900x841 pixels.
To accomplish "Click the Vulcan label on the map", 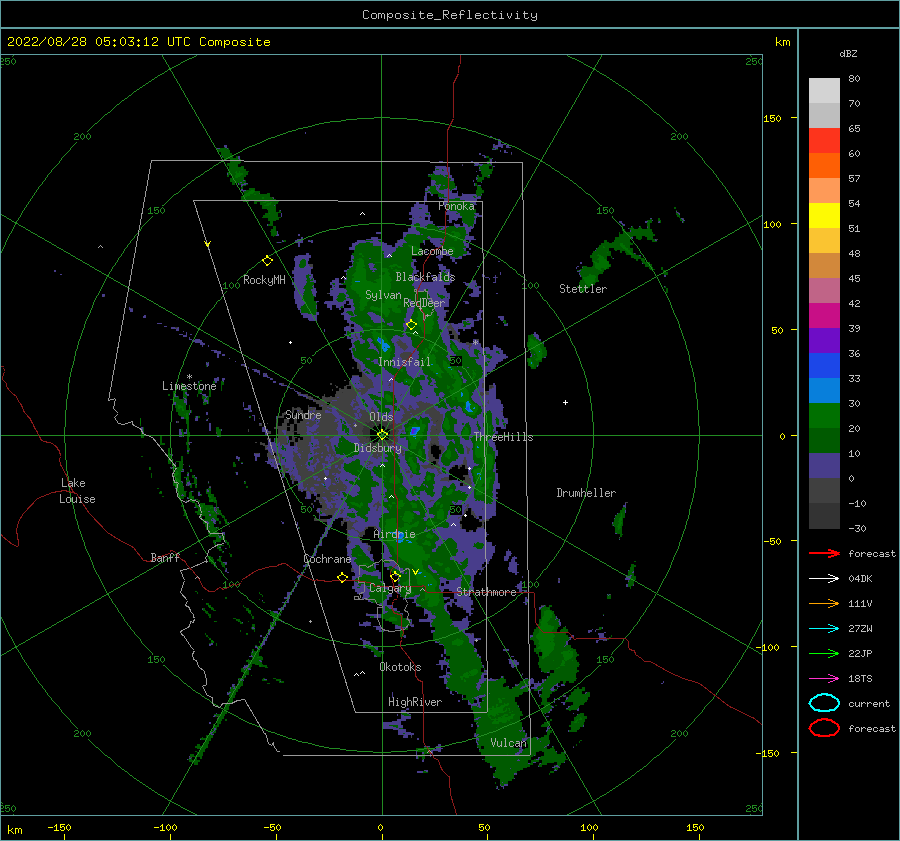I will click(508, 743).
